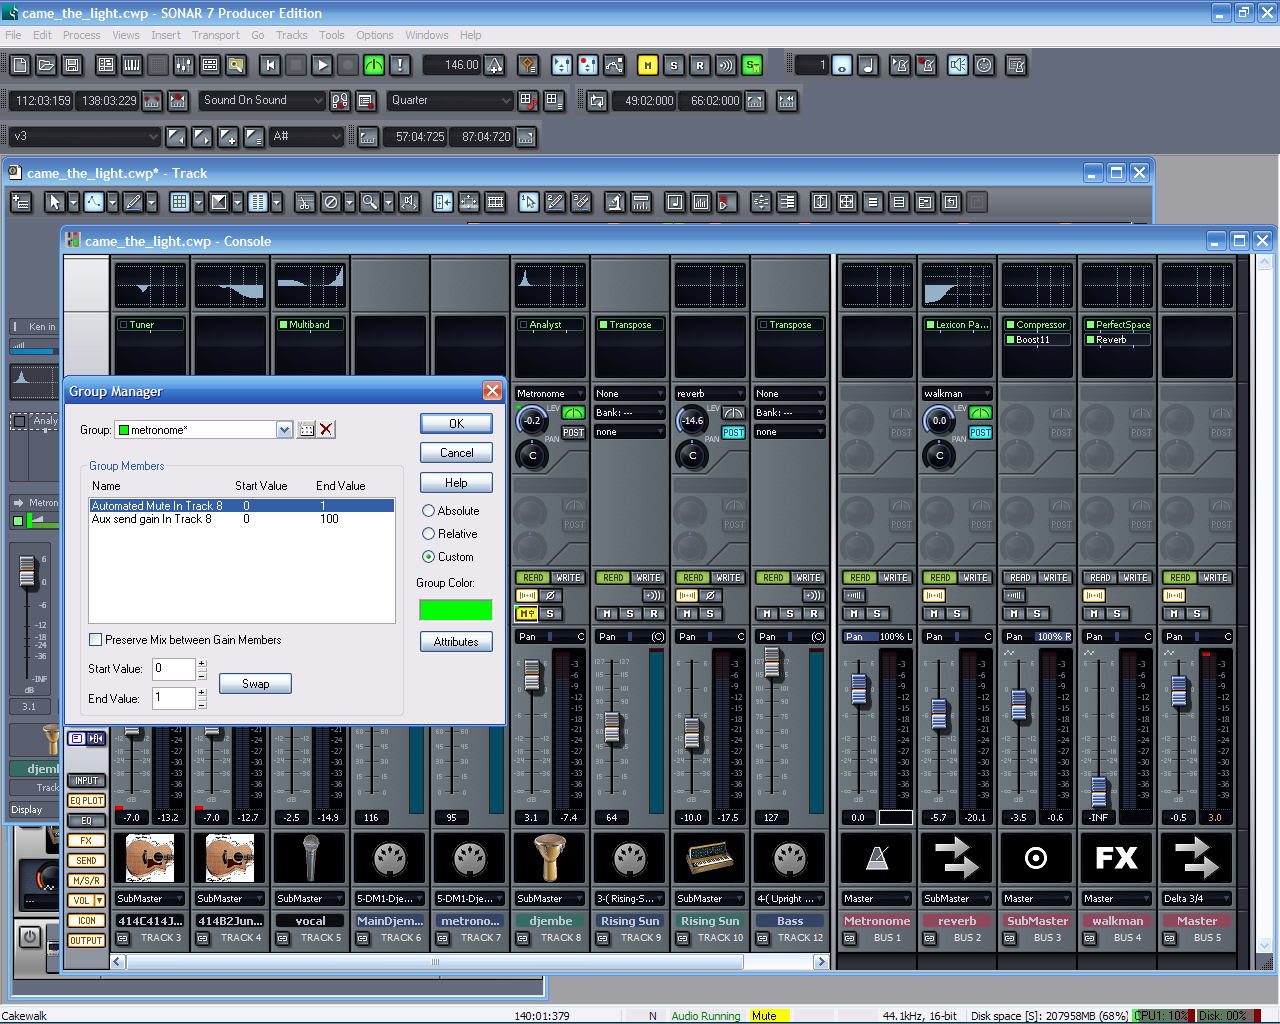Screen dimensions: 1280x1024
Task: Toggle the djembe track yellow mute button
Action: (526, 613)
